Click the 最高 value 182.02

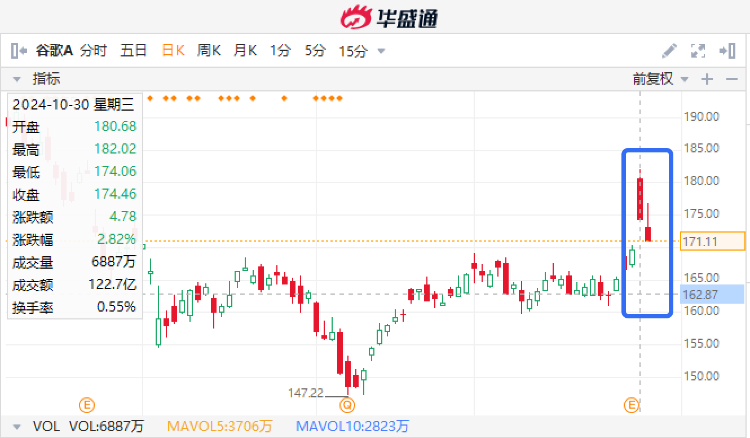(115, 149)
